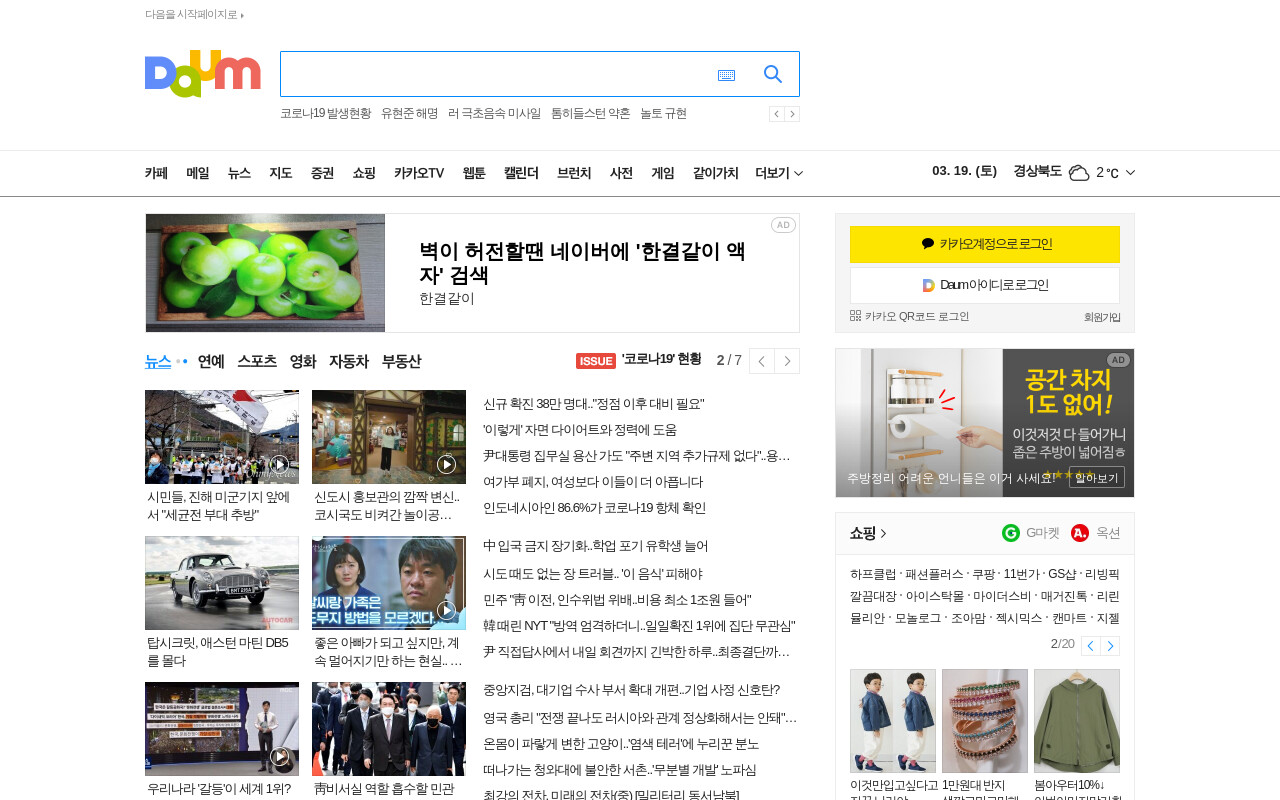Screen dimensions: 1280x800
Task: Play the 우리나라 갈등이 세계 1위 video
Action: (x=280, y=756)
